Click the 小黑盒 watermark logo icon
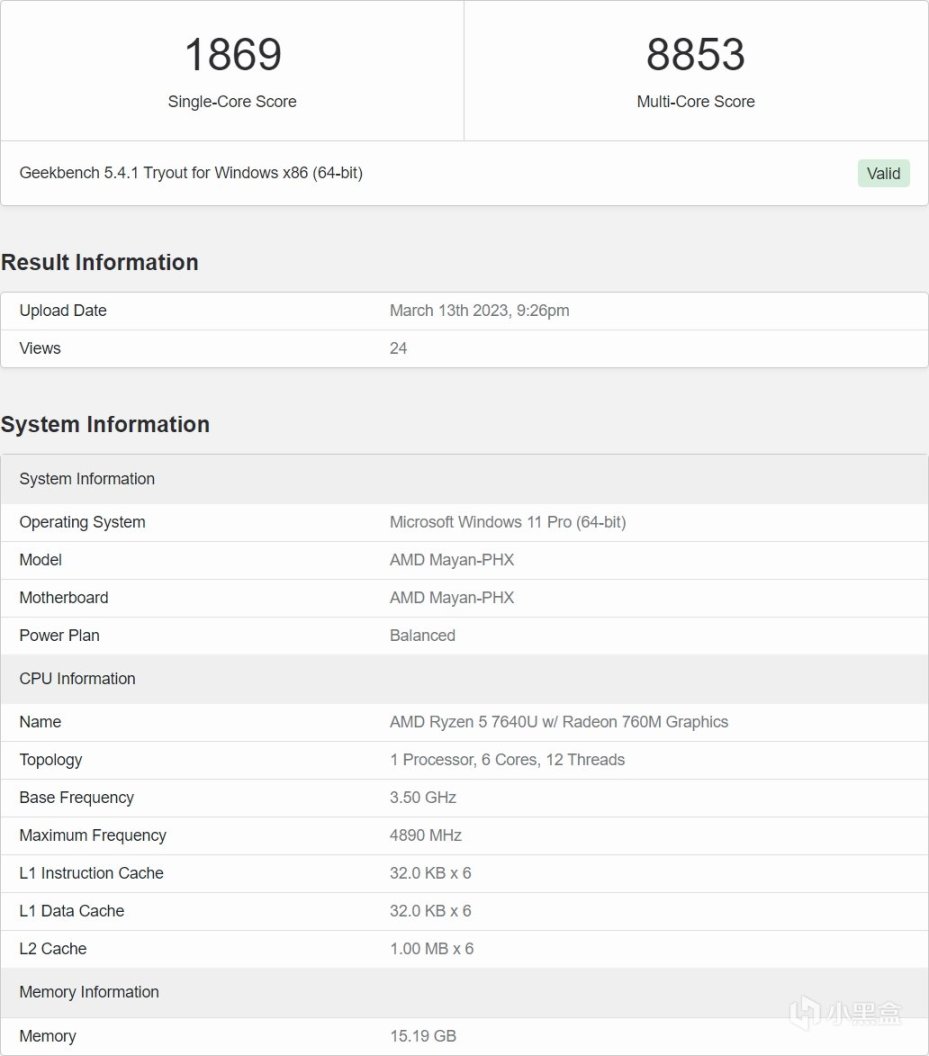This screenshot has width=929, height=1056. 804,1014
